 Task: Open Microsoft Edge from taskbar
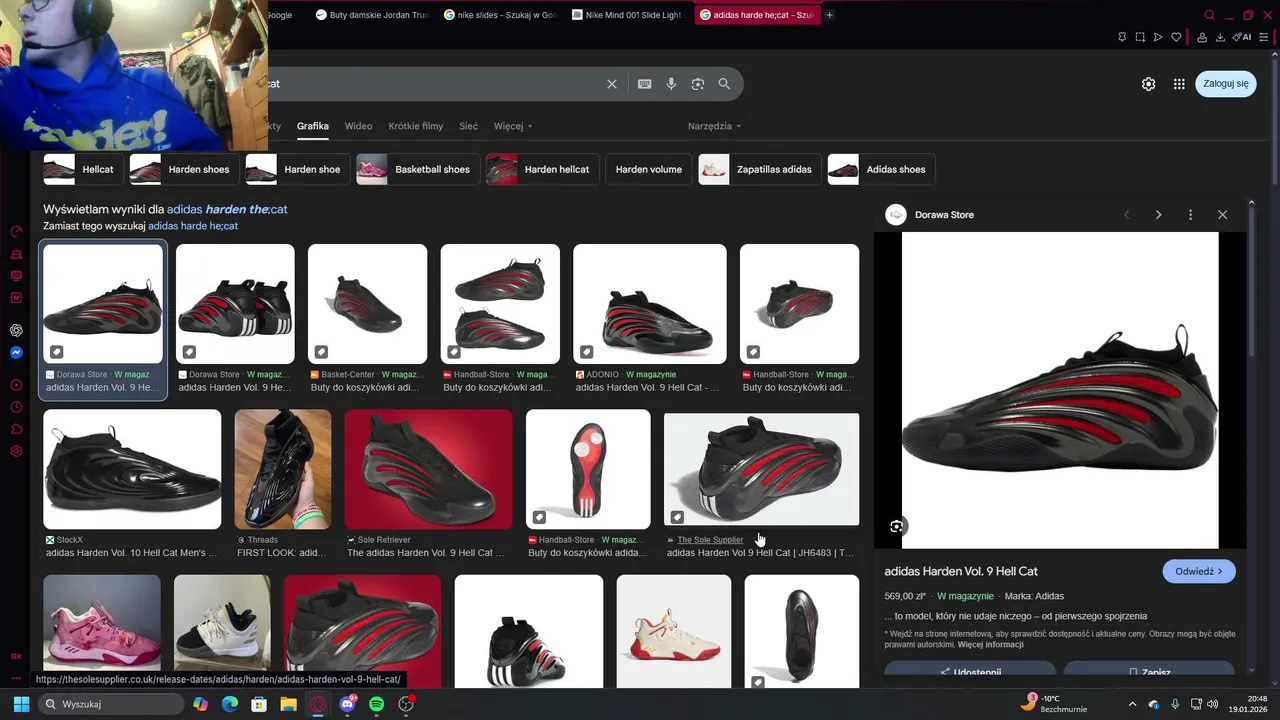(x=230, y=704)
